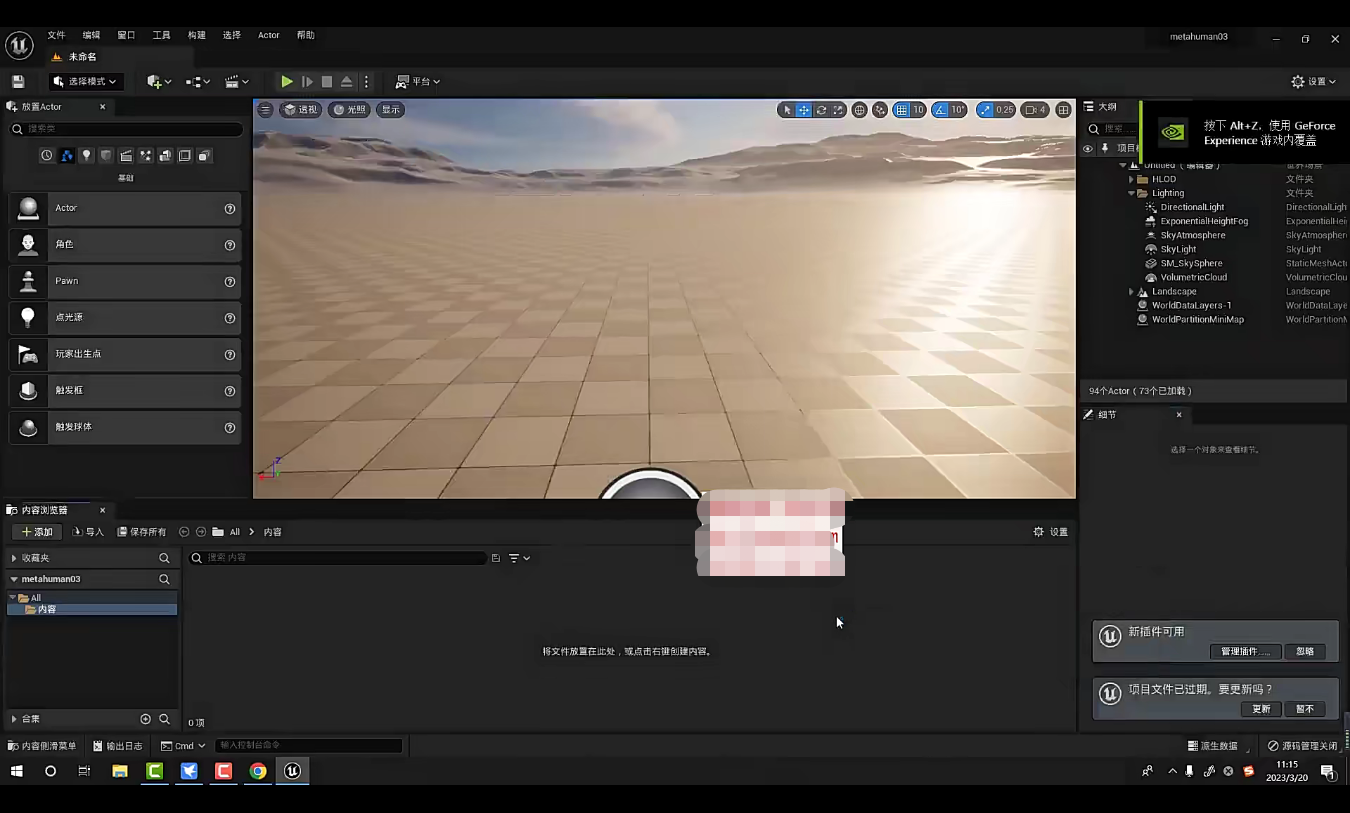Open the 编辑 menu
Viewport: 1350px width, 813px height.
(91, 35)
